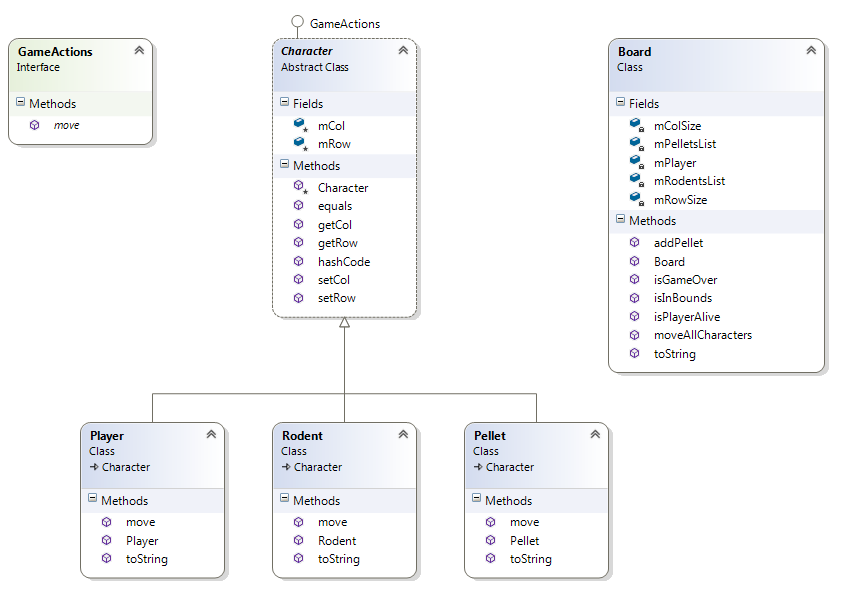Viewport: 841px width, 593px height.
Task: Collapse the Fields section of Character
Action: click(x=285, y=103)
